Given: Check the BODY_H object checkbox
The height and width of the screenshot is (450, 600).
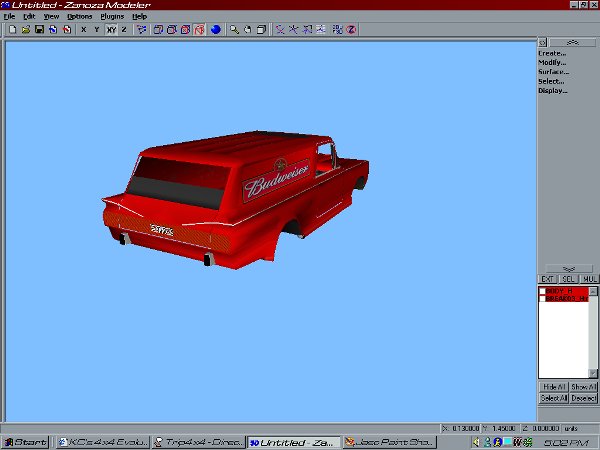Looking at the screenshot, I should point(542,291).
